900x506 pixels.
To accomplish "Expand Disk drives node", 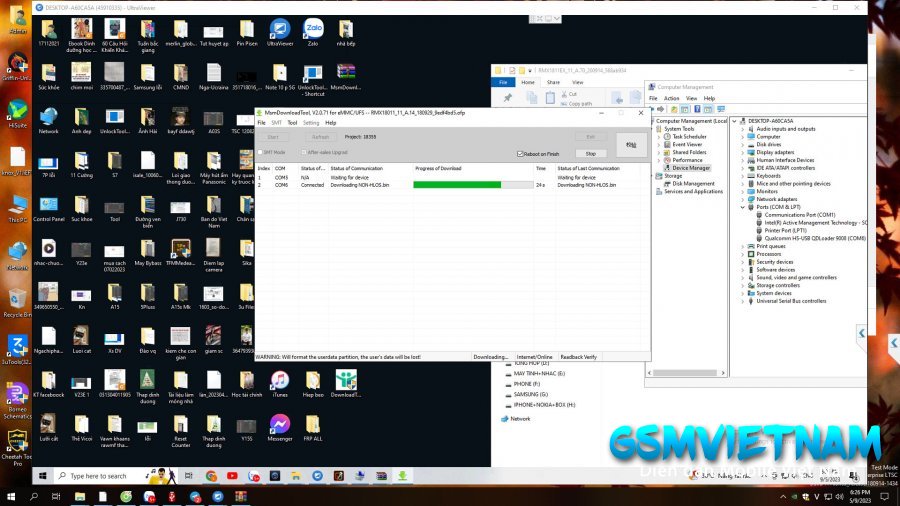I will point(742,145).
